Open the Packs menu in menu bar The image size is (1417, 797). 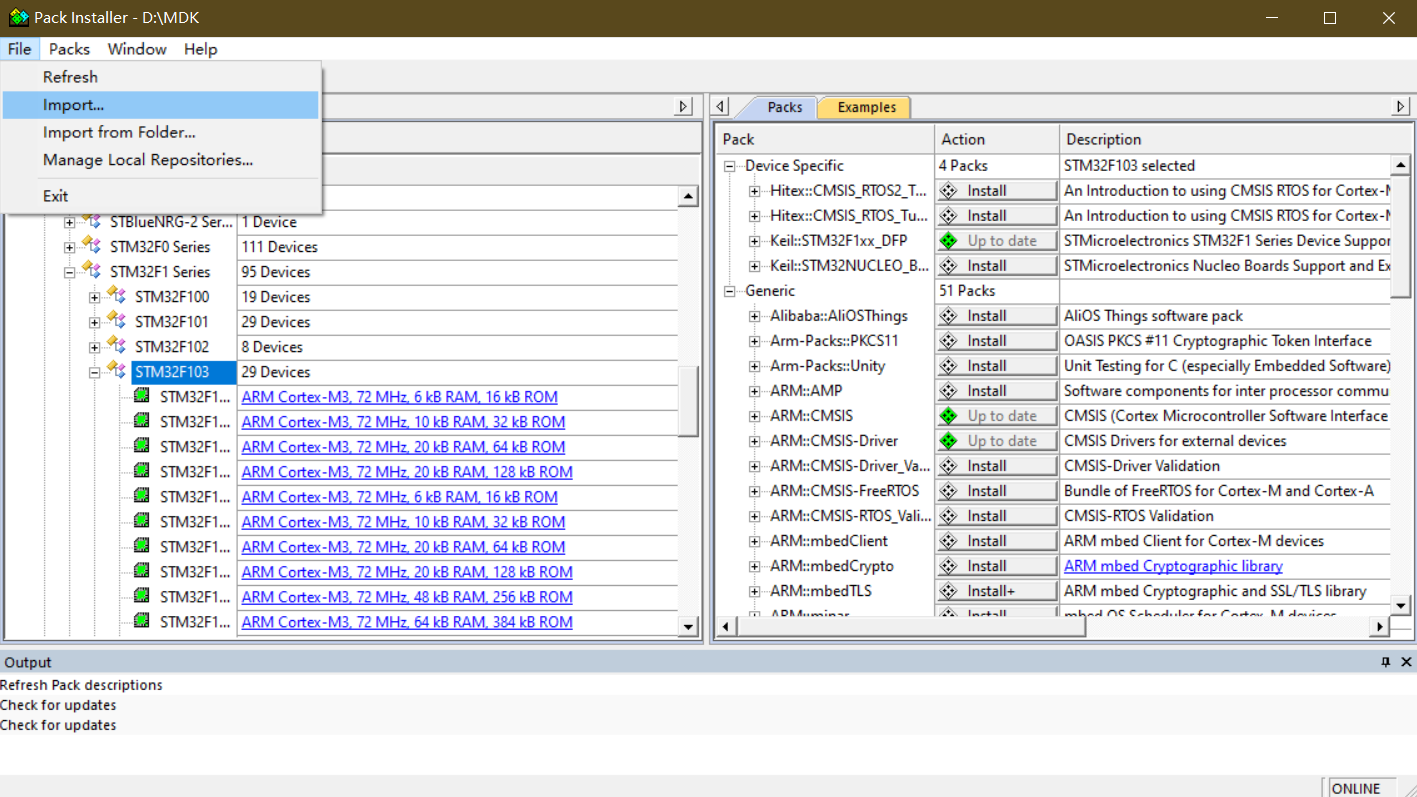[x=69, y=49]
